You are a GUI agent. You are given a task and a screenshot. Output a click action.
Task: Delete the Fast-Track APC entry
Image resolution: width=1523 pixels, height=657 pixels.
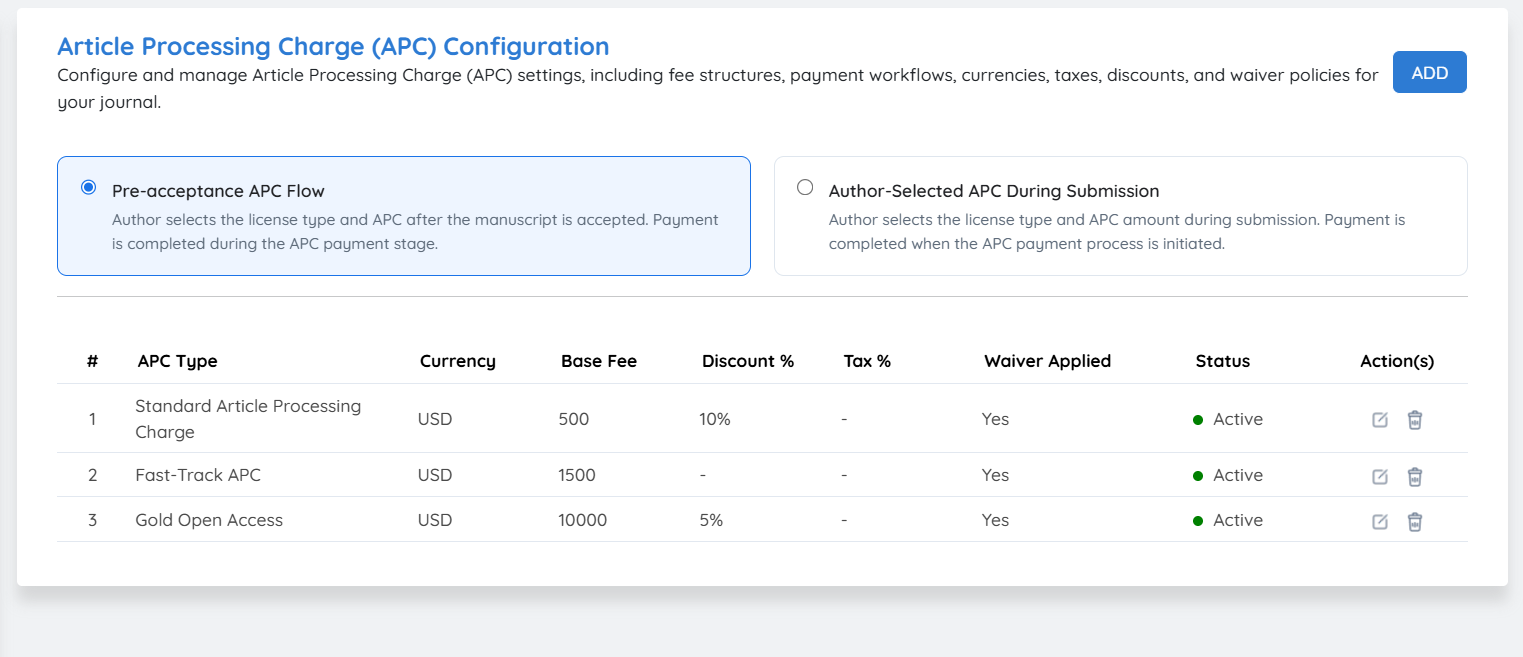[1415, 477]
